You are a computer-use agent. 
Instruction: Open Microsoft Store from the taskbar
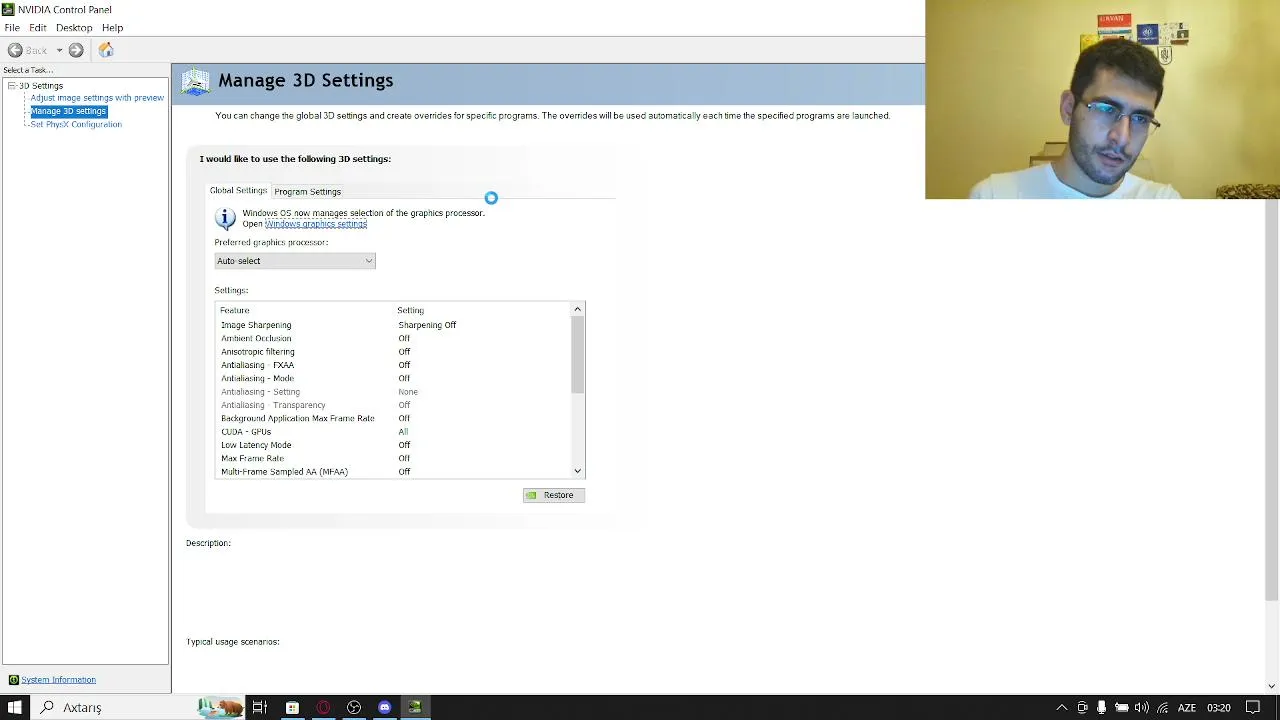pyautogui.click(x=292, y=707)
